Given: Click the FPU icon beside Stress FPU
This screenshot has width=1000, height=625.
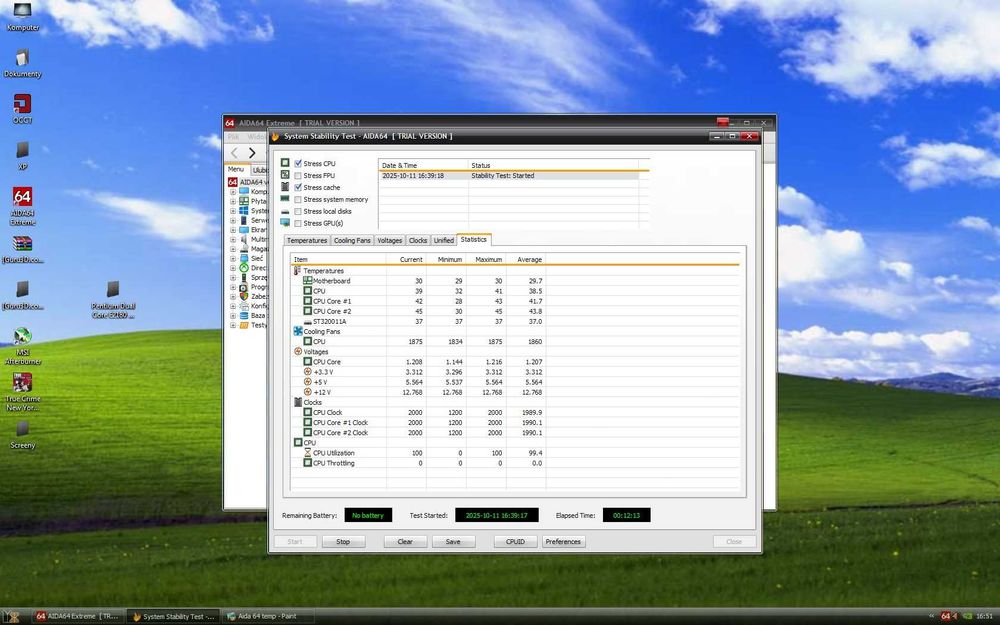Looking at the screenshot, I should pyautogui.click(x=285, y=175).
